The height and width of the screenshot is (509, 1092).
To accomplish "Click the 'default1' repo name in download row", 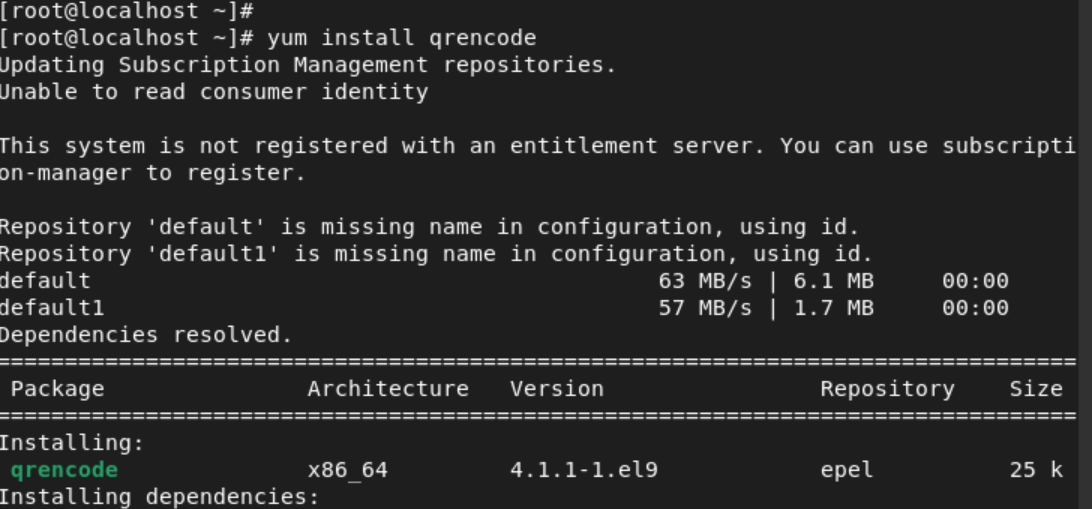I will tap(52, 308).
